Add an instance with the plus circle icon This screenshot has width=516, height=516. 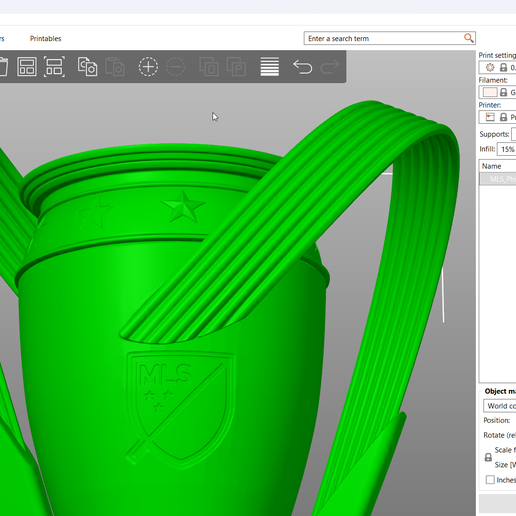[148, 67]
